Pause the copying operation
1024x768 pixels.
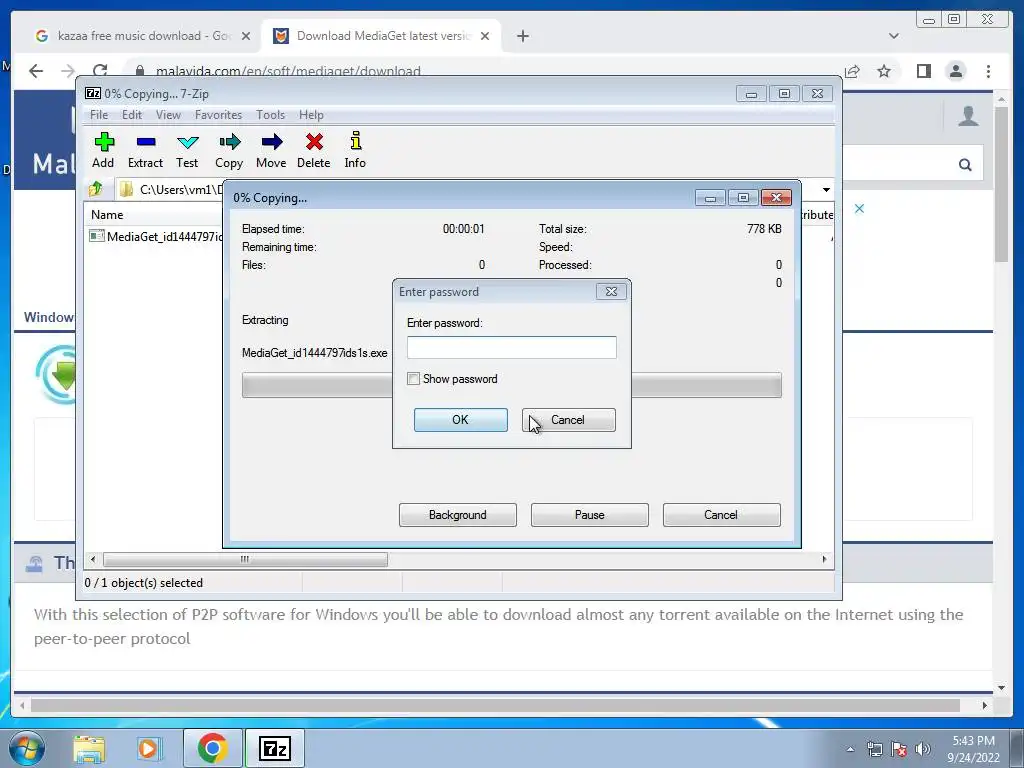590,515
